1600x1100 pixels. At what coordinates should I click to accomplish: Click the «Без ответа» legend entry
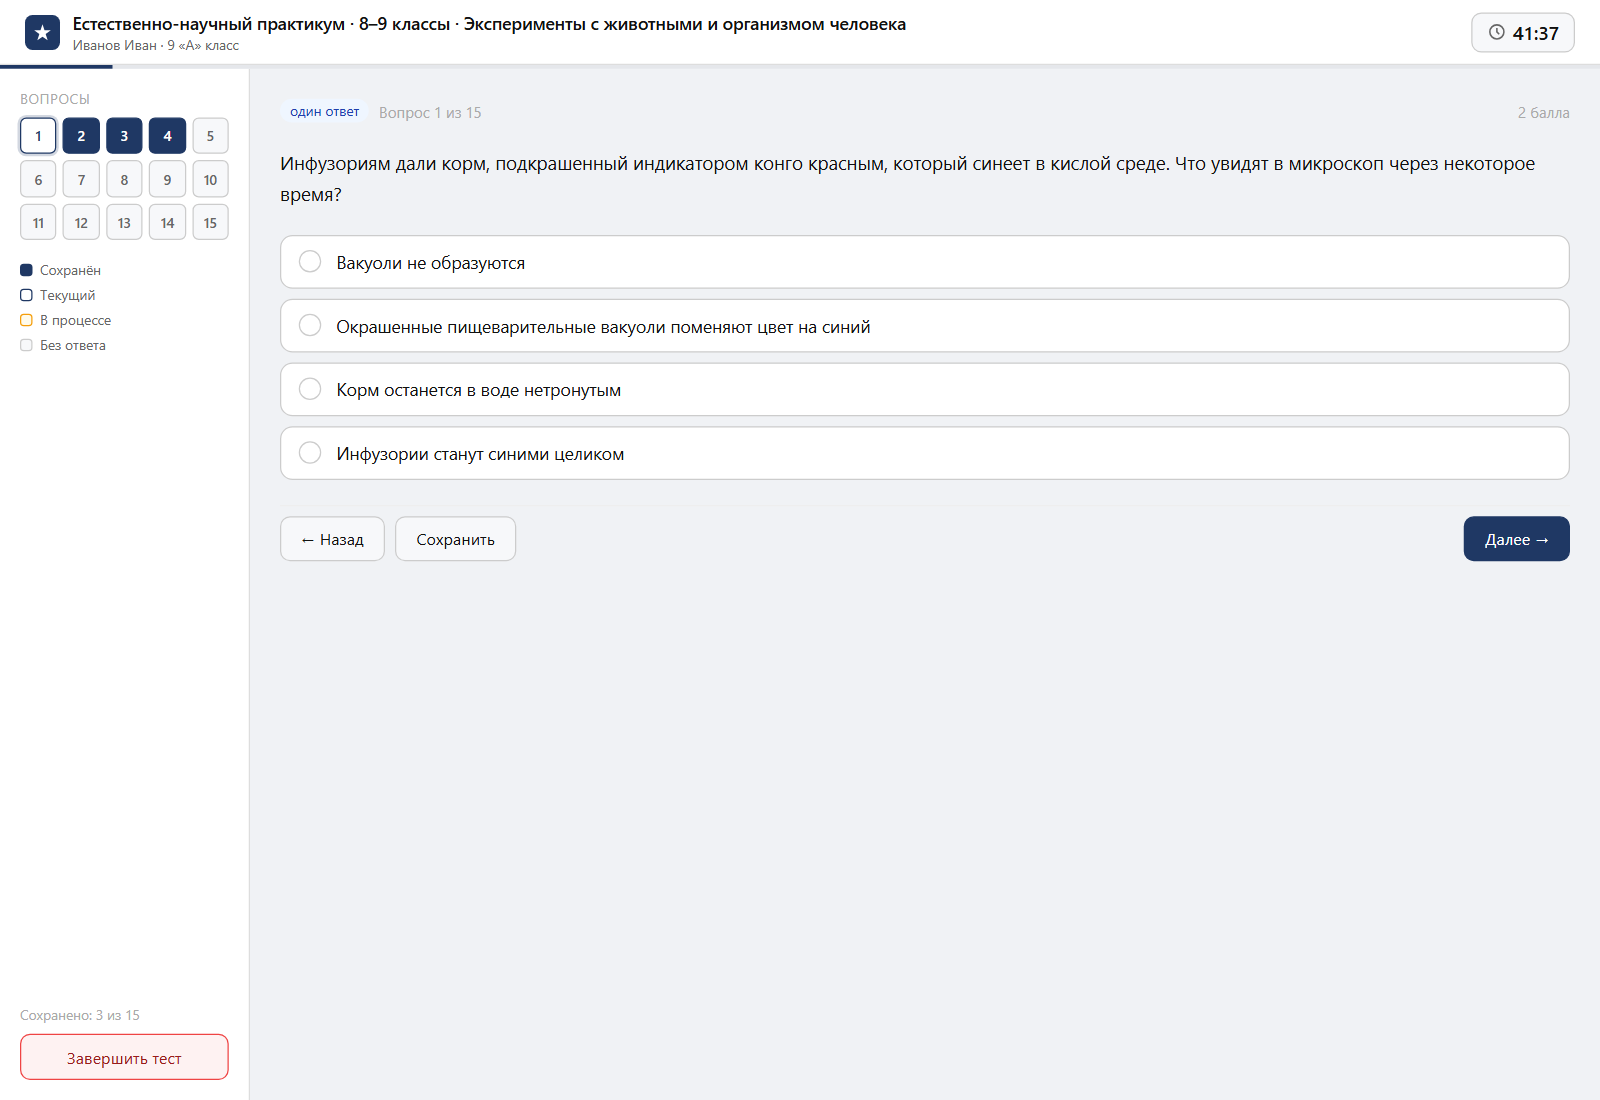pos(63,345)
